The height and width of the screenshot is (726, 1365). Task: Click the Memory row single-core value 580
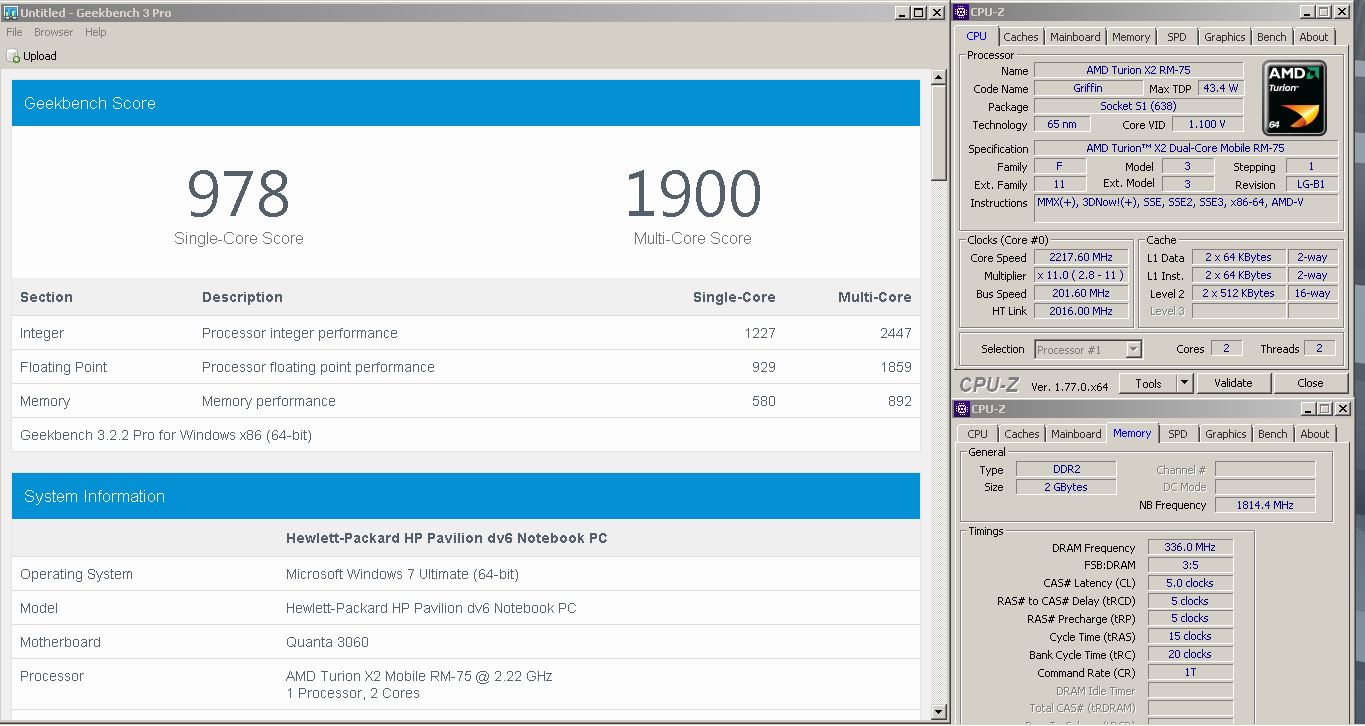(764, 401)
